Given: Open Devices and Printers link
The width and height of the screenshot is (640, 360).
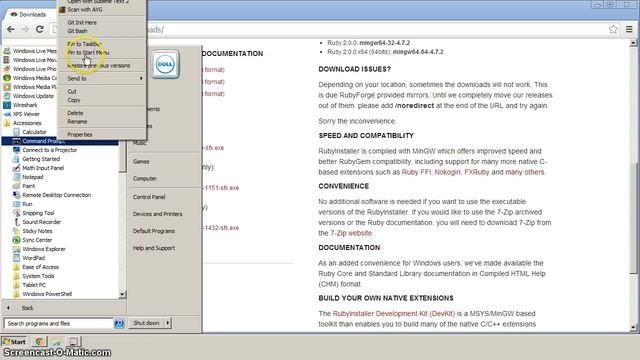Looking at the screenshot, I should point(158,214).
